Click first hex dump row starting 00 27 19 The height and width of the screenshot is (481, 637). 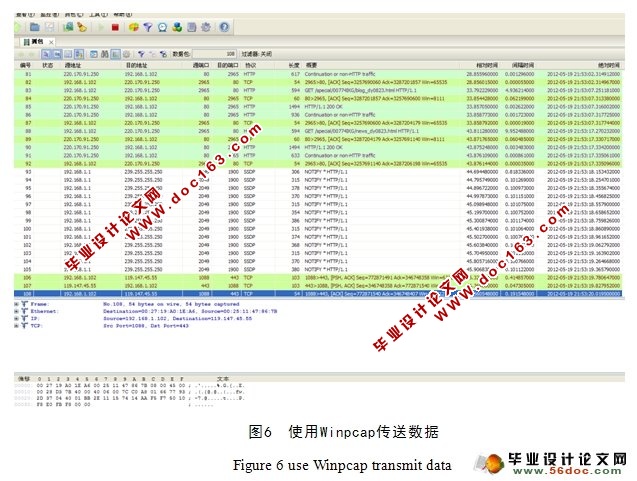(130, 385)
